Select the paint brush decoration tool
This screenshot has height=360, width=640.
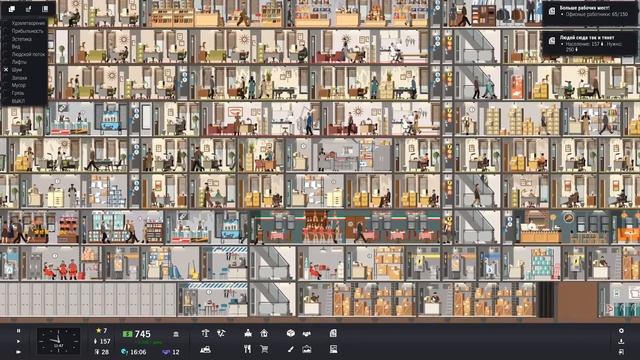(290, 349)
